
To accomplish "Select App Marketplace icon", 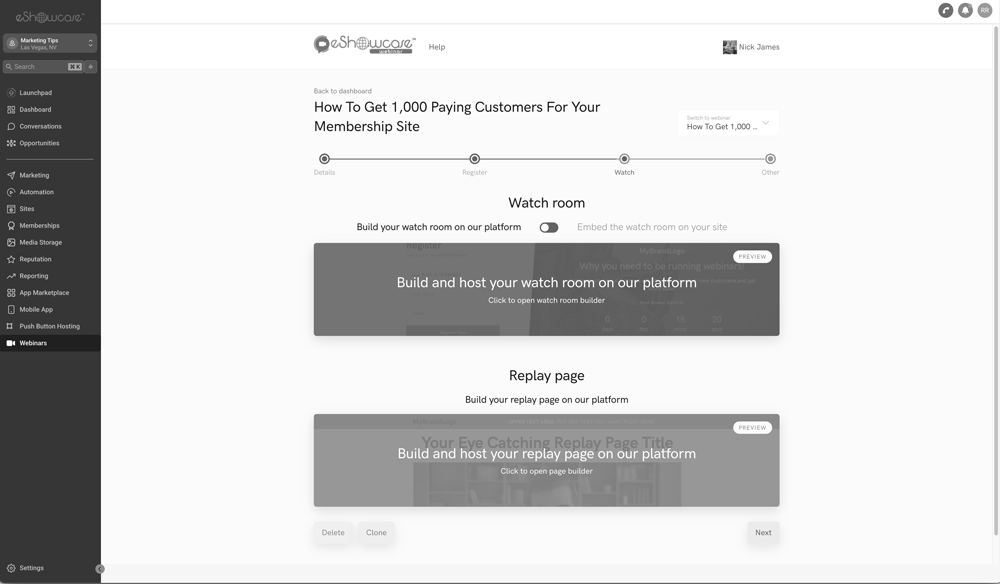I will tap(11, 293).
